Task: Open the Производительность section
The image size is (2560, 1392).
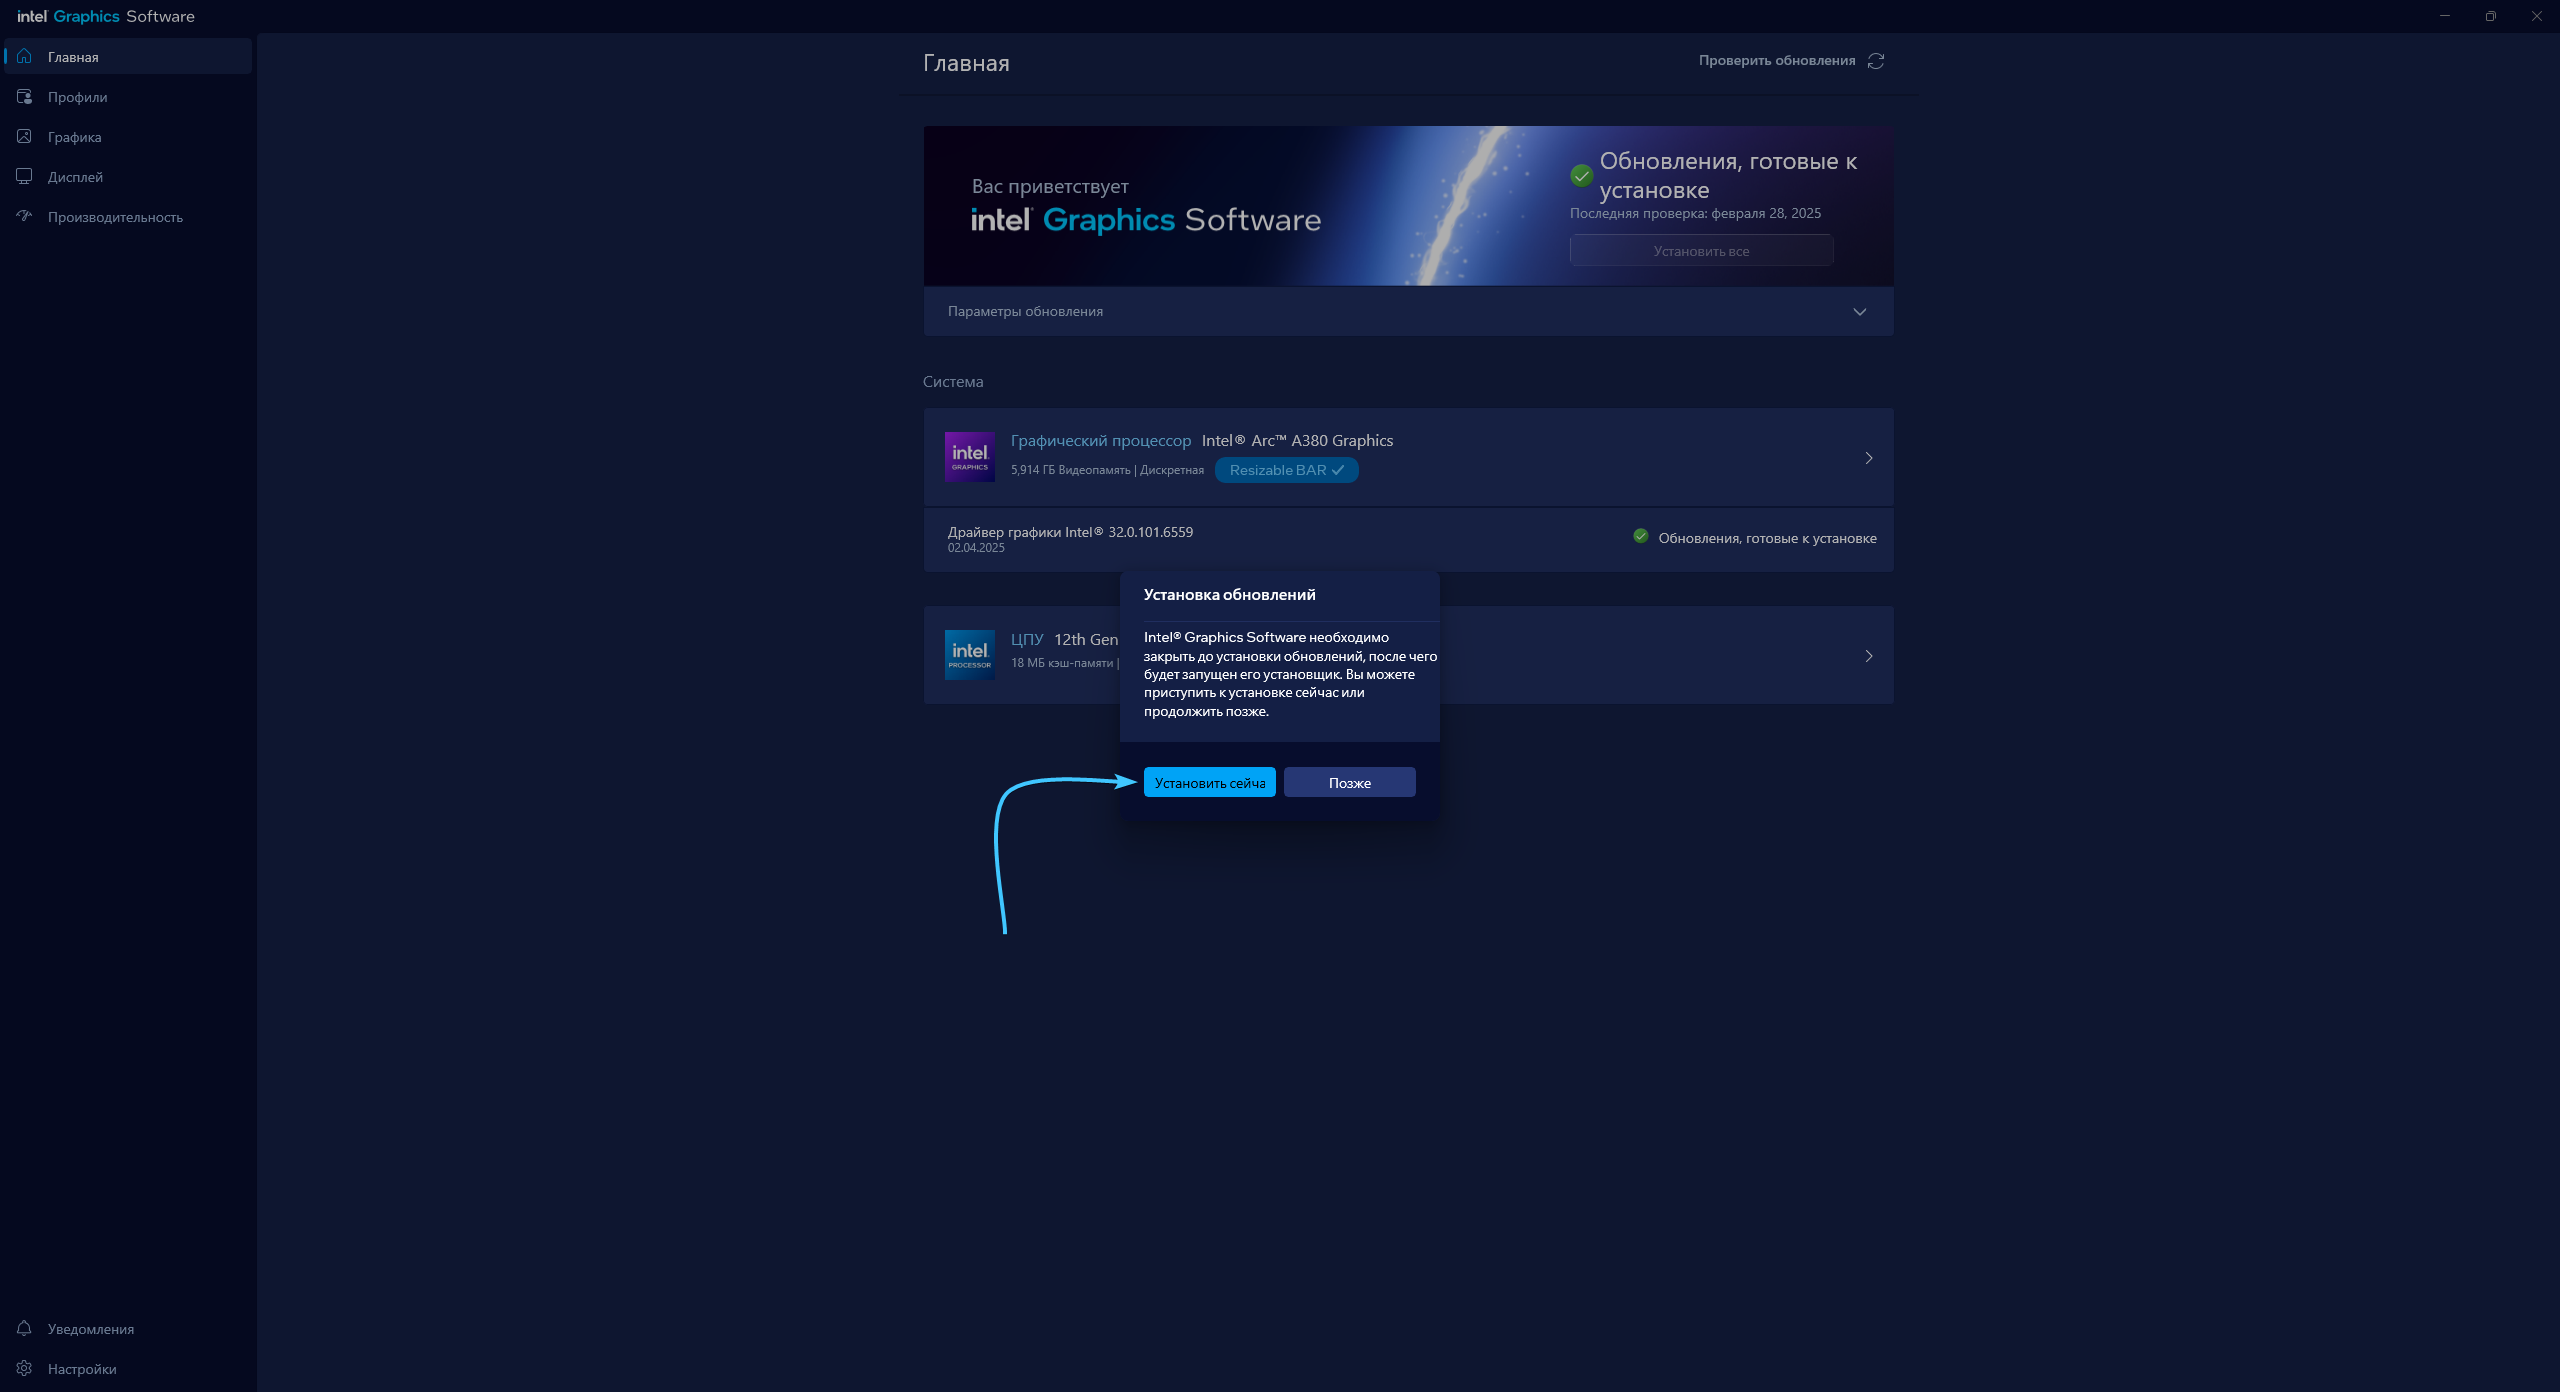Action: click(x=128, y=217)
